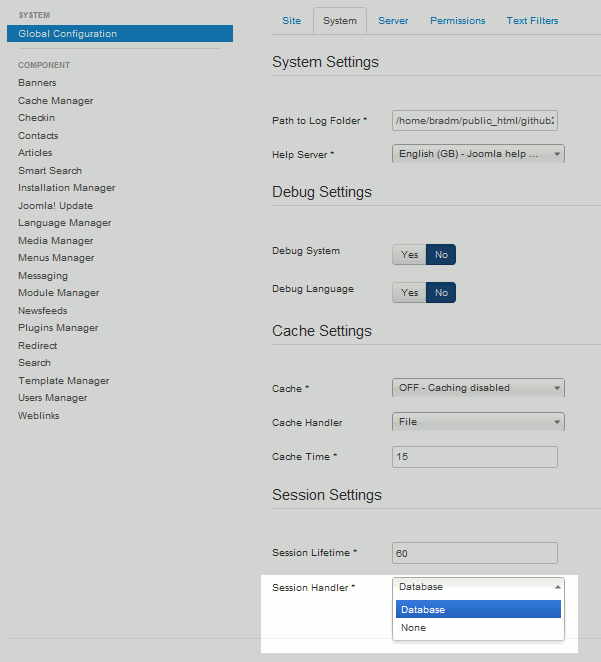Open the Plugins Manager link
Viewport: 601px width, 662px height.
pos(58,328)
